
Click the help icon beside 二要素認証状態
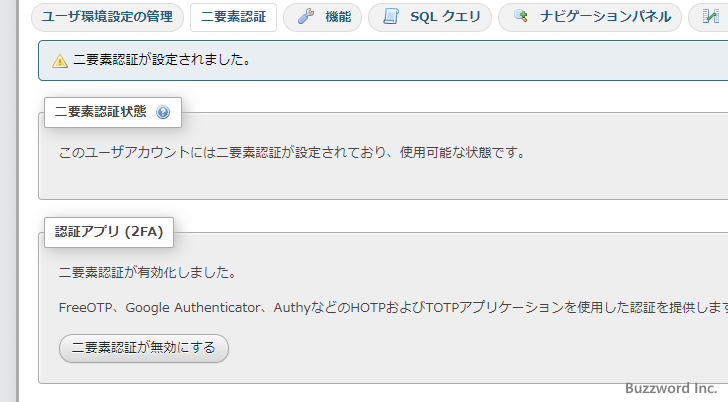coord(163,112)
